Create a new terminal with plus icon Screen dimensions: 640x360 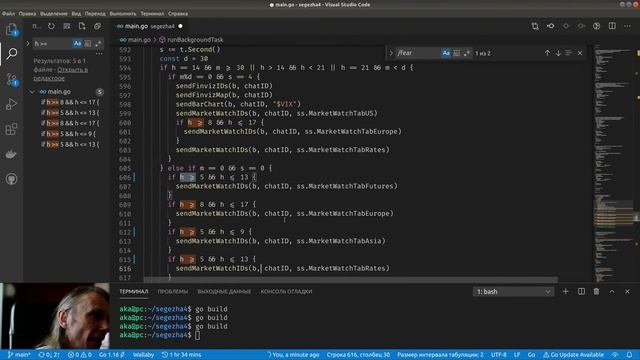(565, 291)
